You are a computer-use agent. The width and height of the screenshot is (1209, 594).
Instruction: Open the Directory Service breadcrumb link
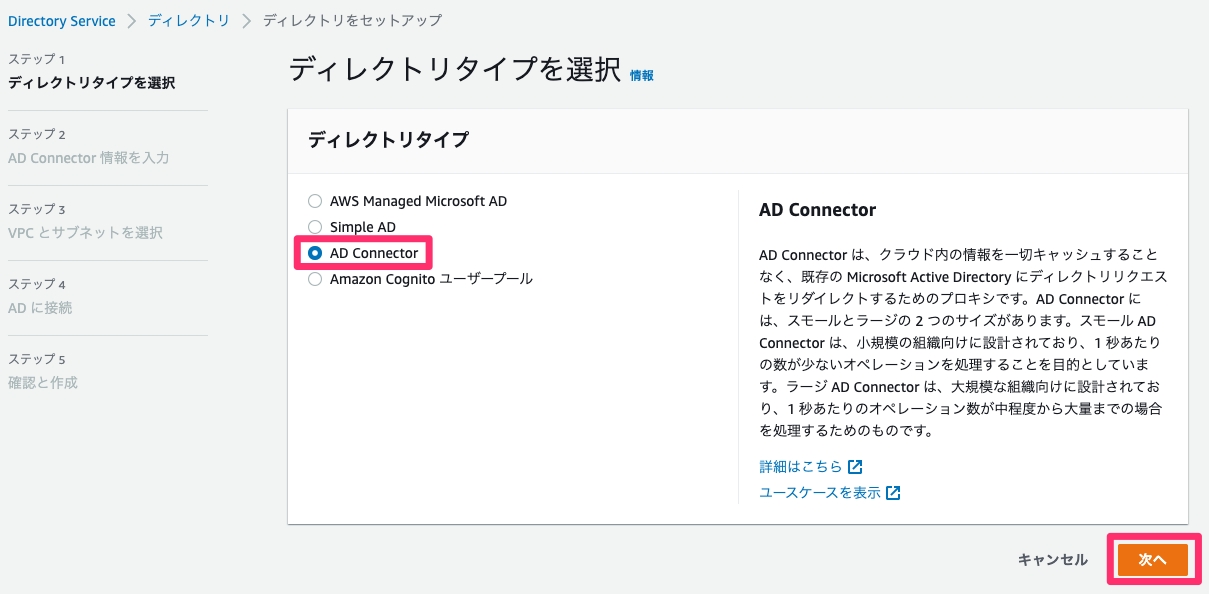tap(62, 21)
